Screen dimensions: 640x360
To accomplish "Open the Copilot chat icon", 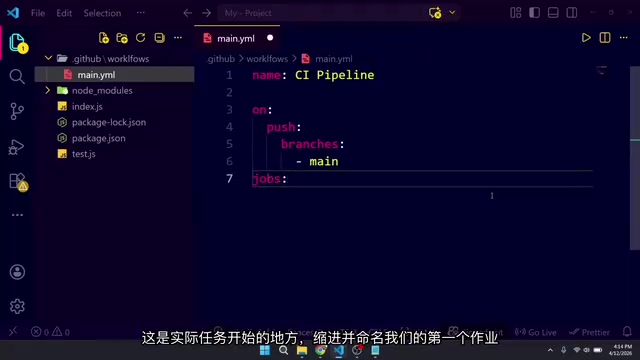I will click(435, 13).
